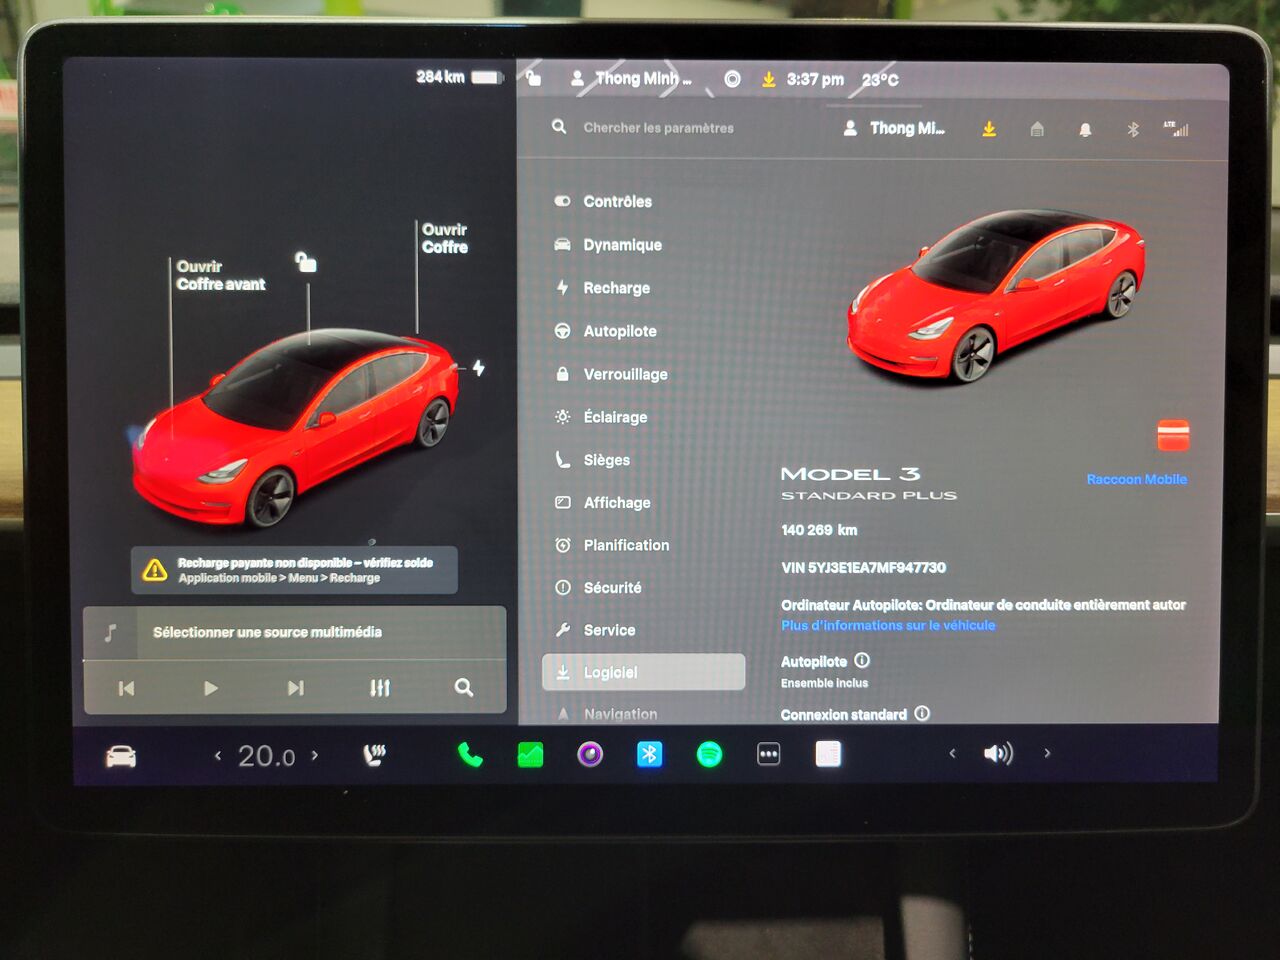Decrease temperature with left chevron
This screenshot has height=960, width=1280.
tap(218, 755)
